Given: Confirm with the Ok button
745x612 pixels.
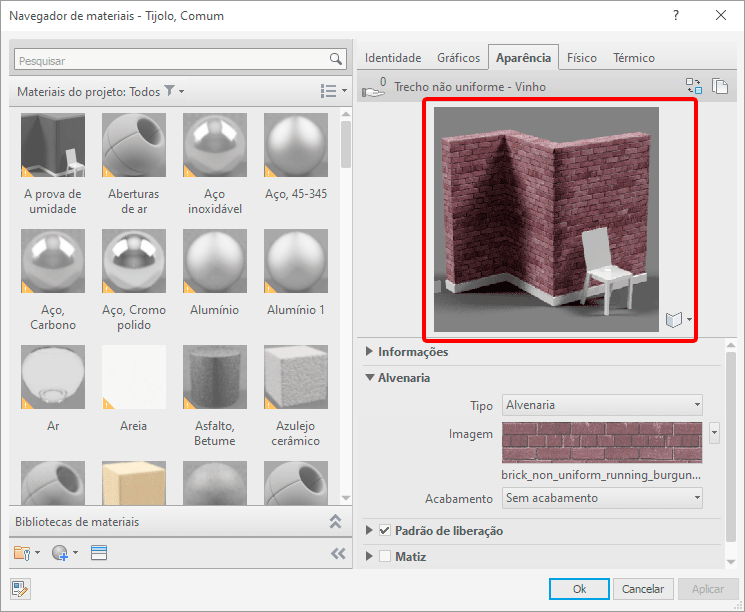Looking at the screenshot, I should tap(579, 589).
